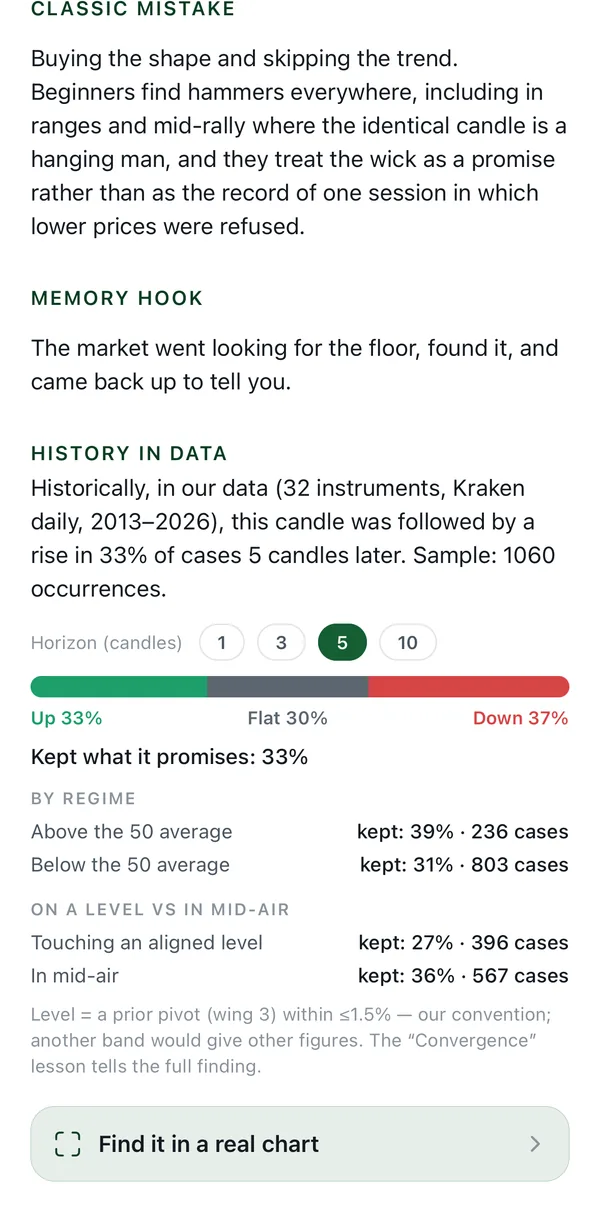Select the 1-candle horizon
The height and width of the screenshot is (1211, 600).
coord(222,643)
